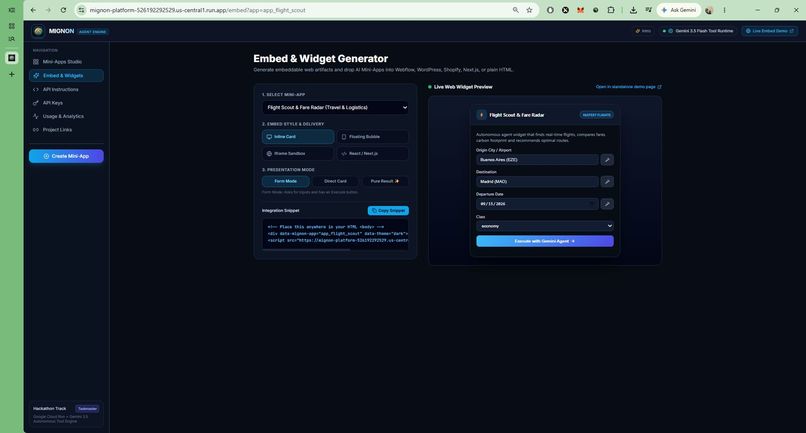The height and width of the screenshot is (433, 806).
Task: Open the Chrome three-dot menu
Action: [724, 10]
